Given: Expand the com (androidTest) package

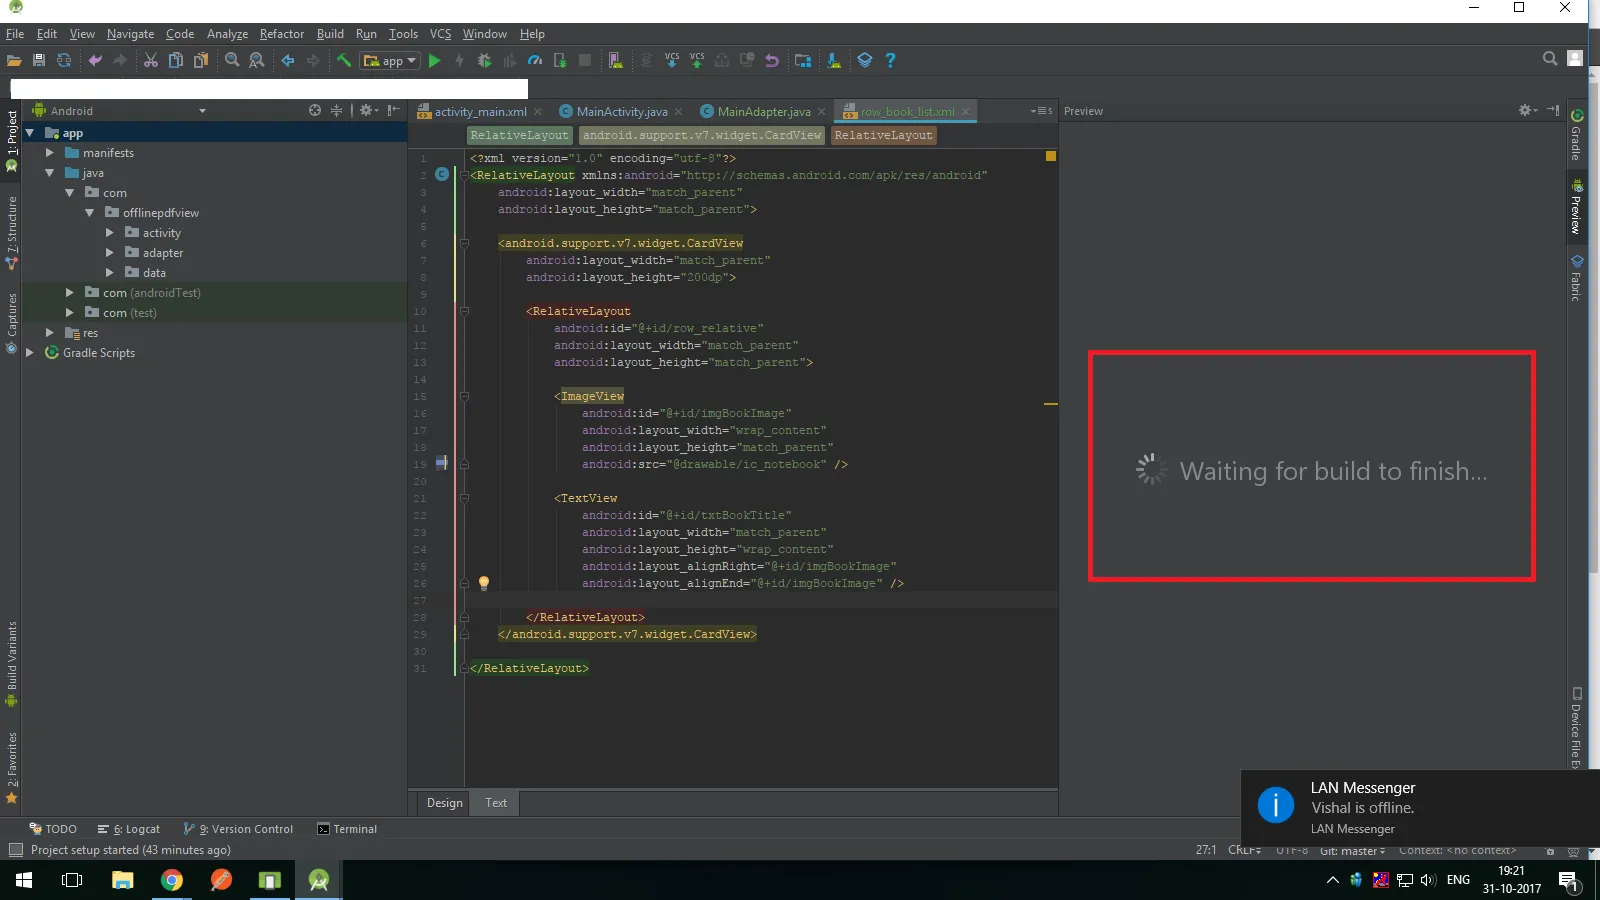Looking at the screenshot, I should point(70,293).
